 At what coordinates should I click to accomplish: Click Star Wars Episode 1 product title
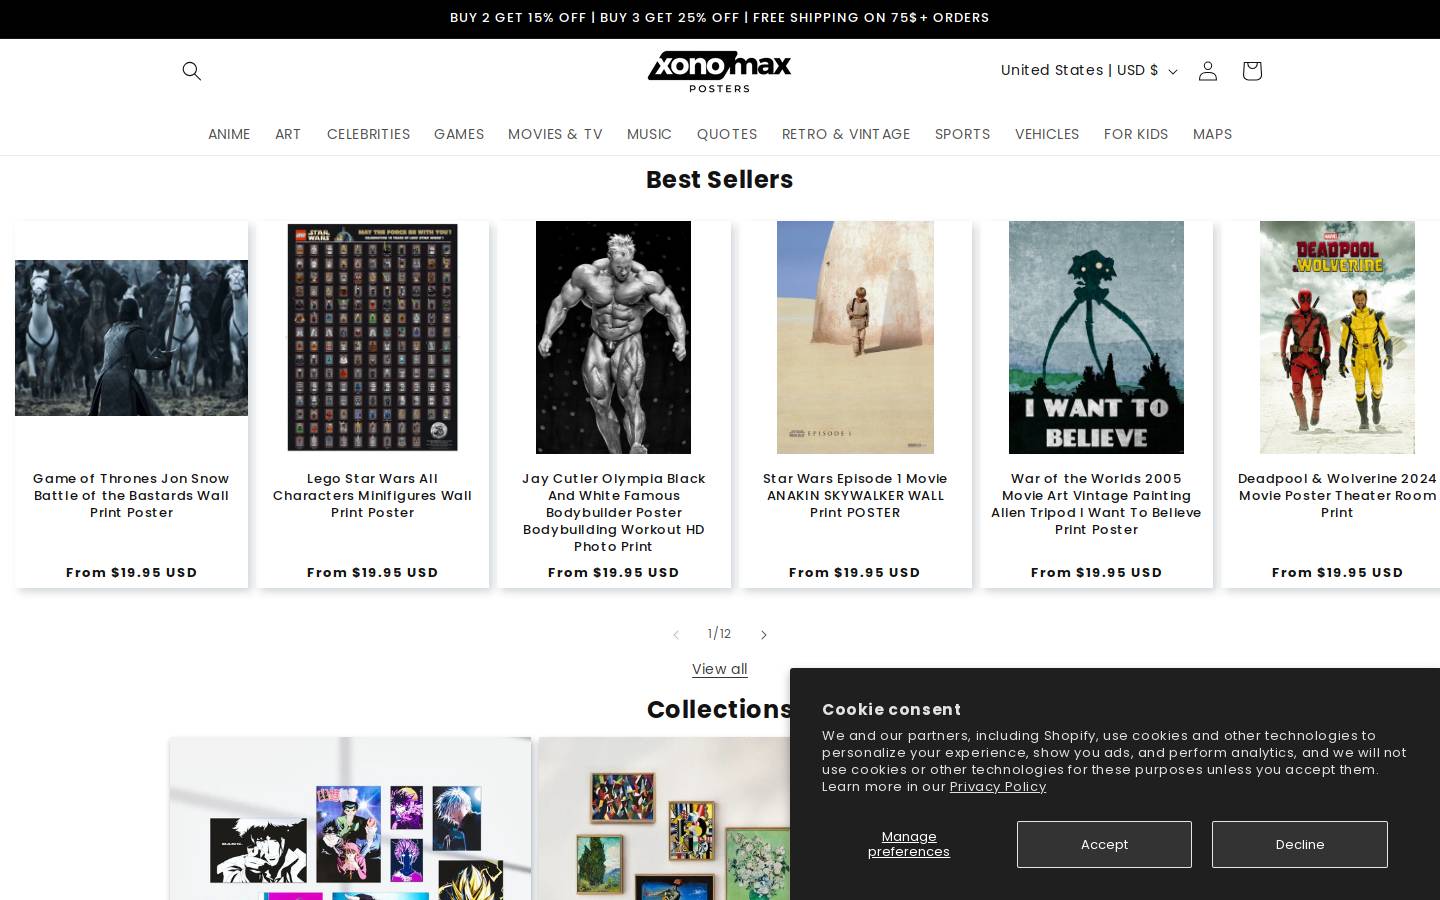[x=855, y=495]
